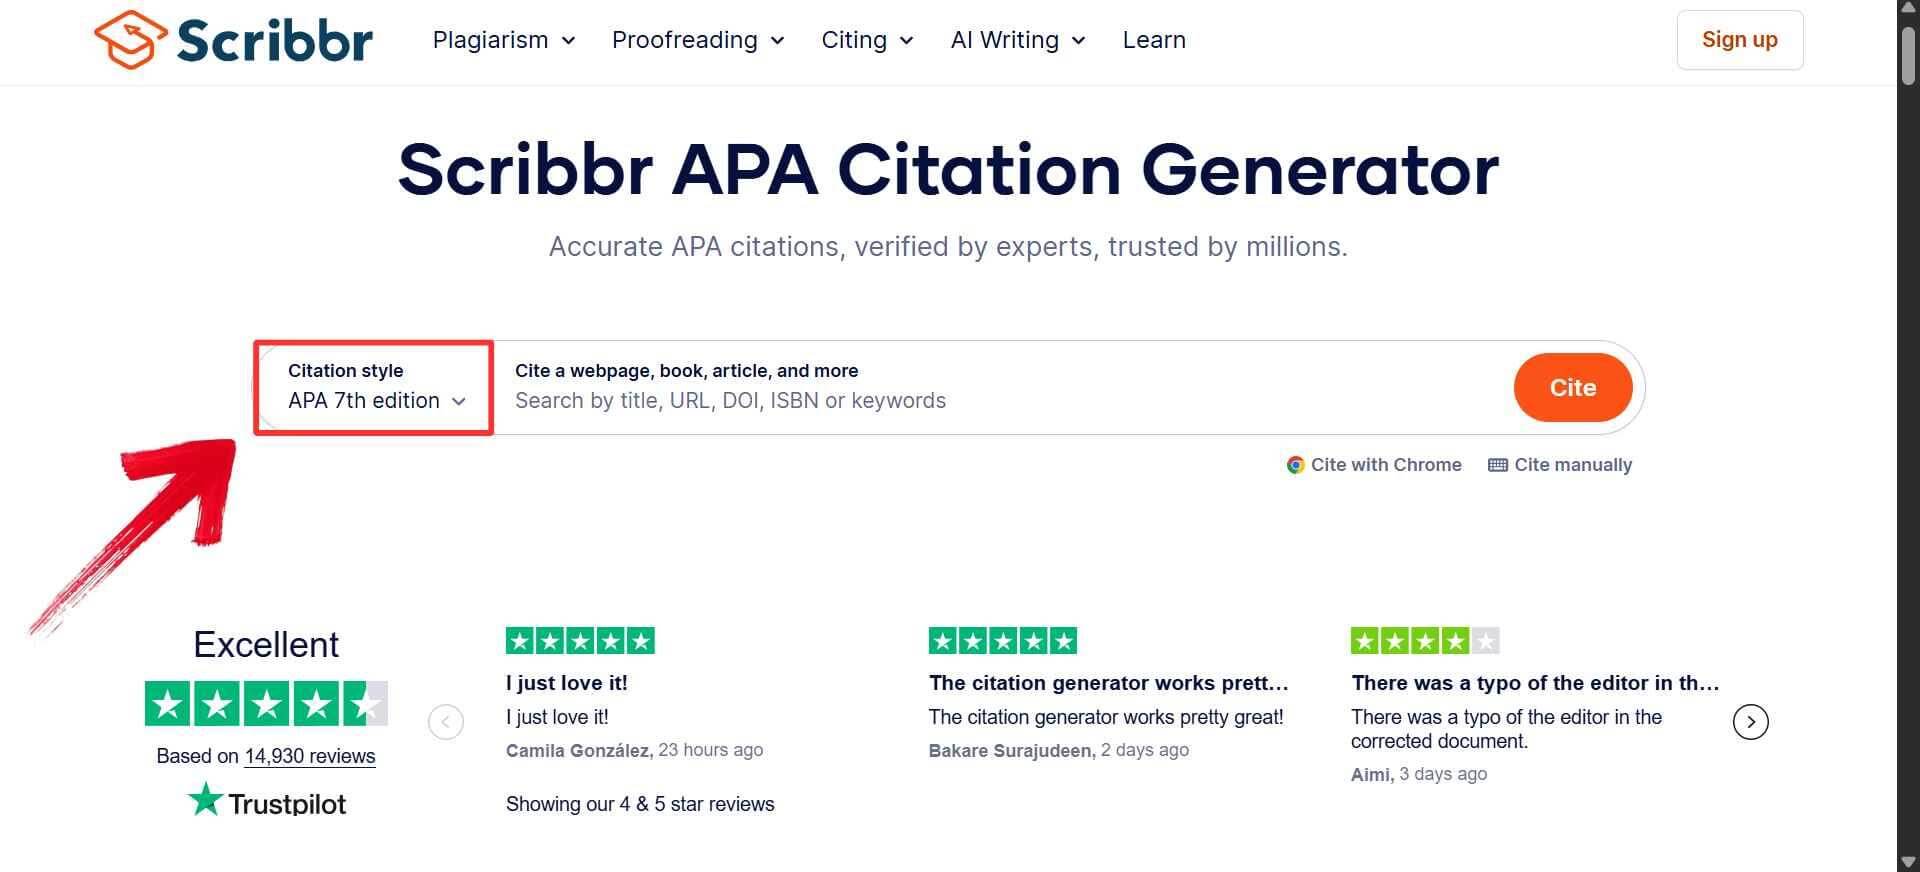The height and width of the screenshot is (872, 1920).
Task: Select Cite manually option
Action: pos(1572,464)
